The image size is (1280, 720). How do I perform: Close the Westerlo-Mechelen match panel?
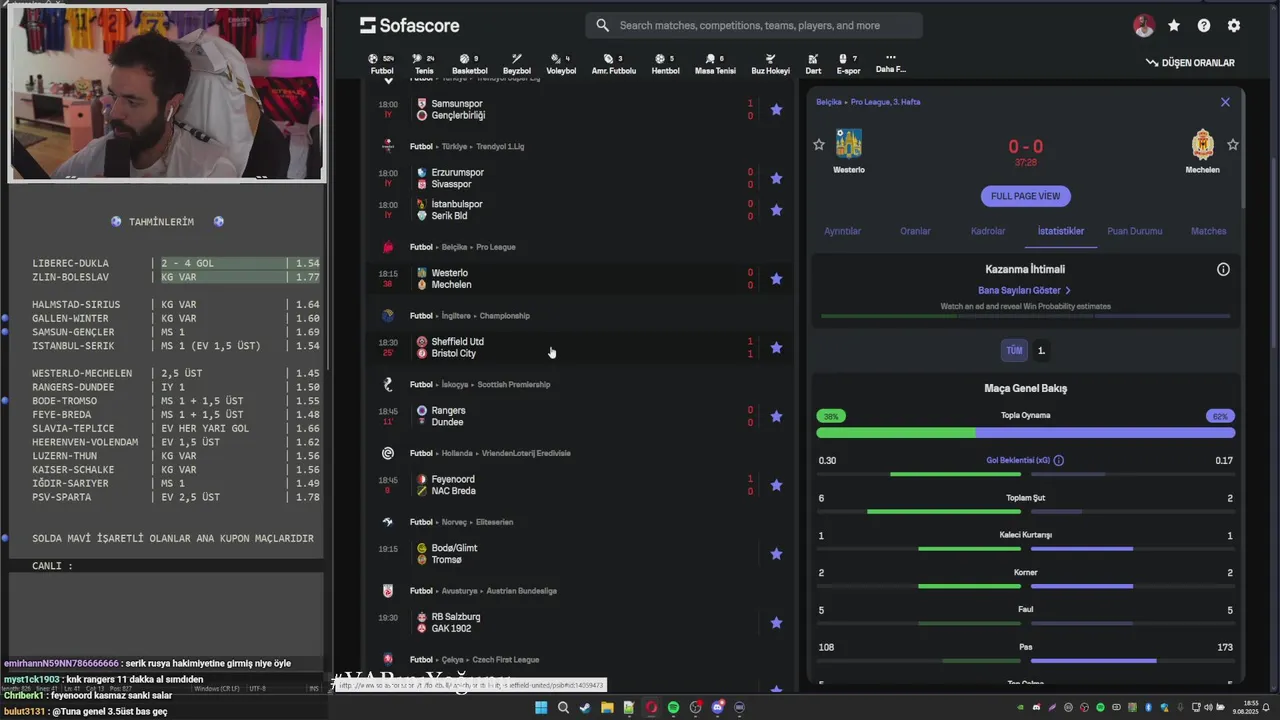coord(1225,102)
